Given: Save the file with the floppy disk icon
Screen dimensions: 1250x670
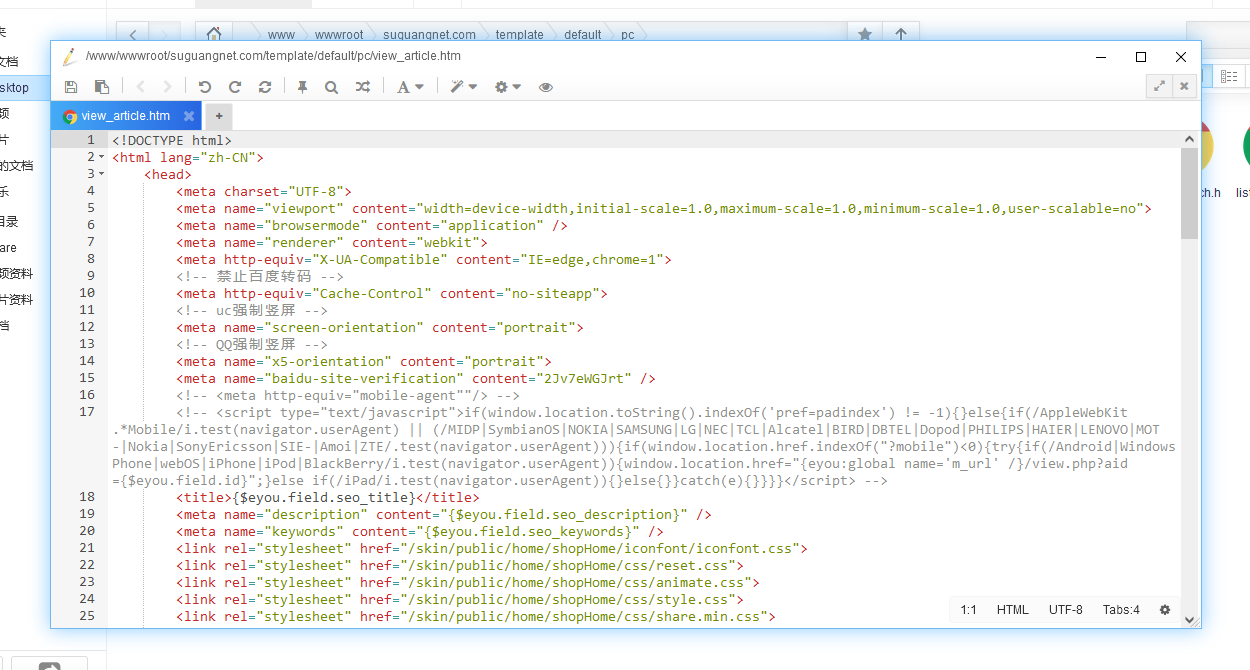Looking at the screenshot, I should [71, 87].
